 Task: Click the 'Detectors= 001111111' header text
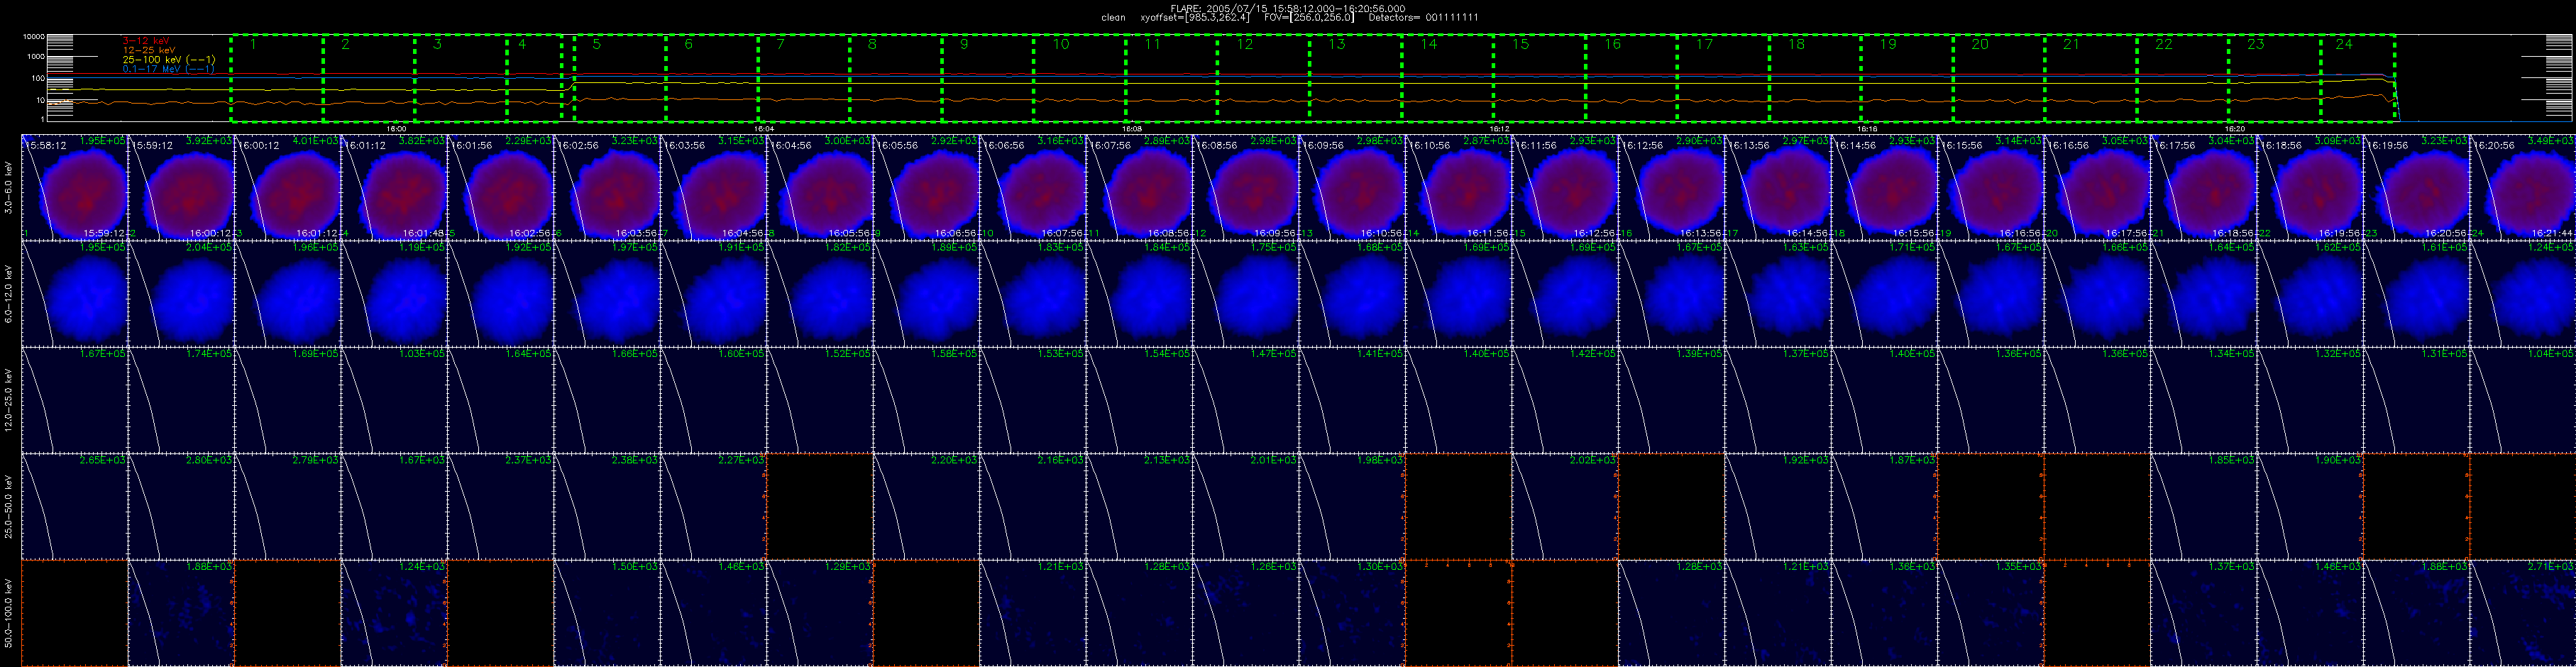click(1423, 18)
